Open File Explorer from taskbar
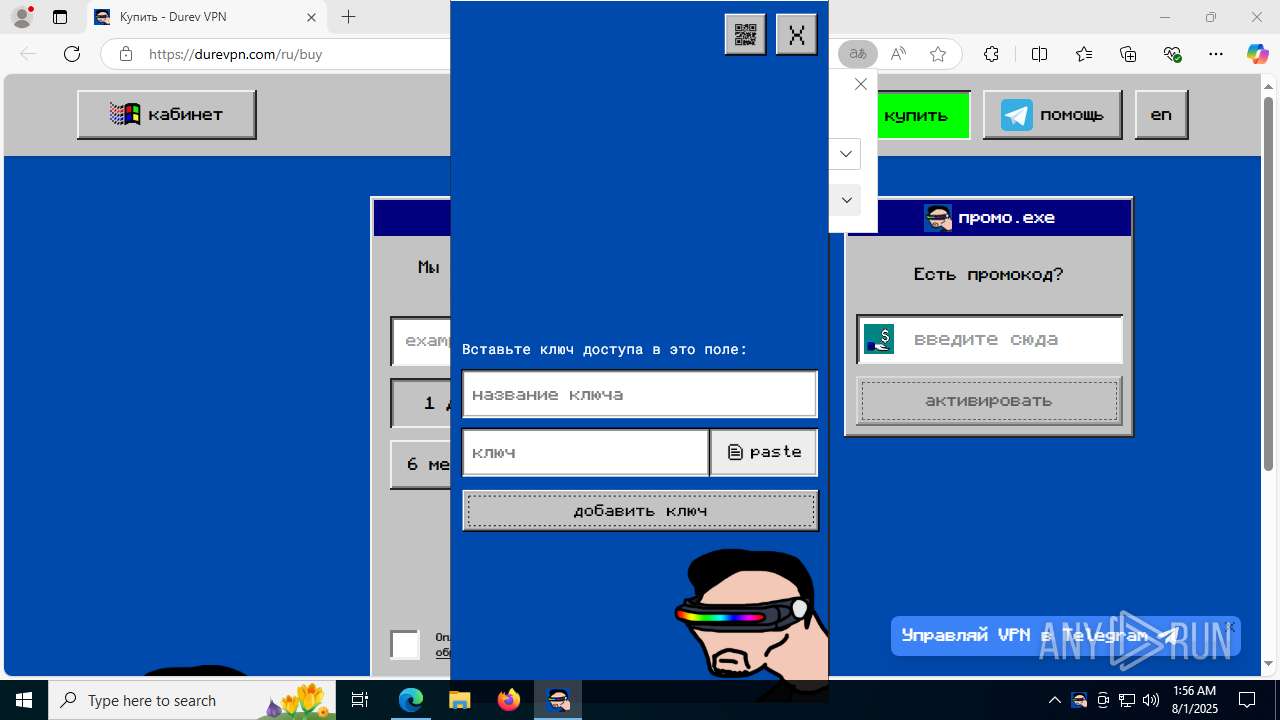Viewport: 1280px width, 720px height. [x=459, y=700]
